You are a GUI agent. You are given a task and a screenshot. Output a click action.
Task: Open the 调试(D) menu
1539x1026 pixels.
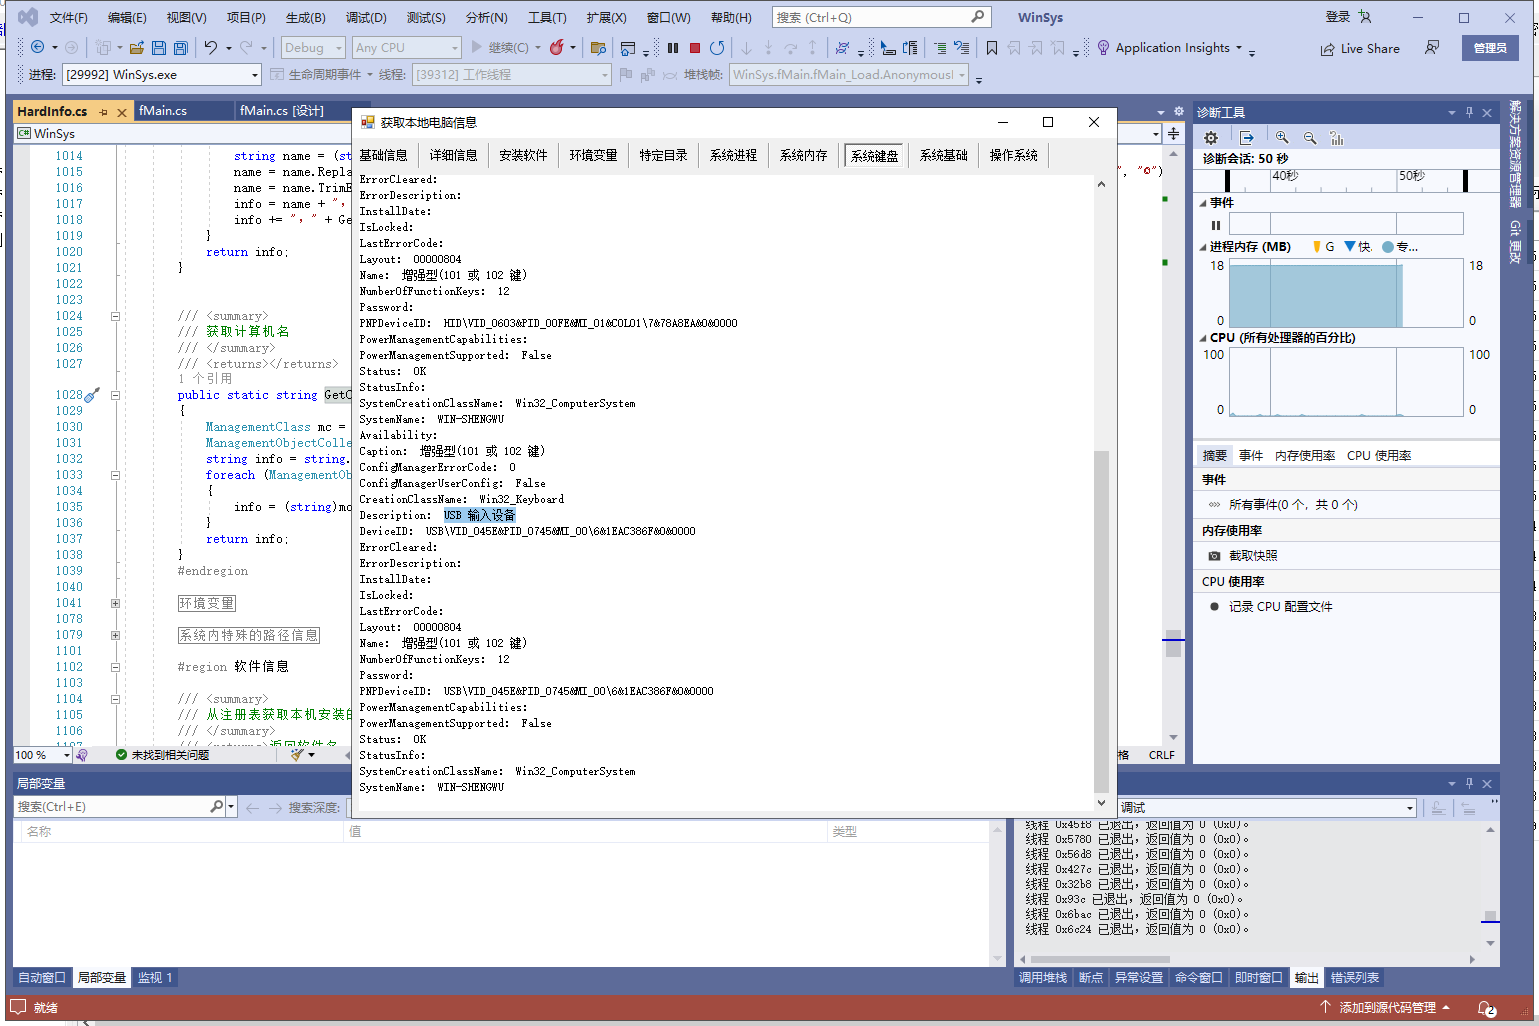(x=366, y=17)
